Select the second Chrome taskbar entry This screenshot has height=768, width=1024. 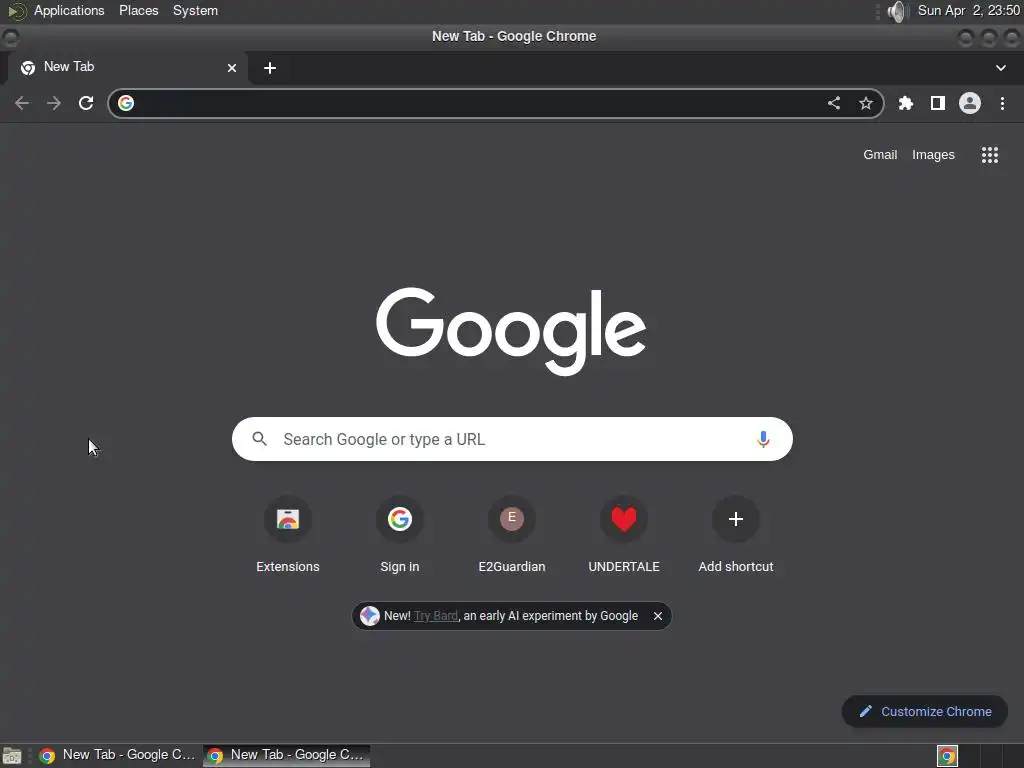(x=287, y=755)
